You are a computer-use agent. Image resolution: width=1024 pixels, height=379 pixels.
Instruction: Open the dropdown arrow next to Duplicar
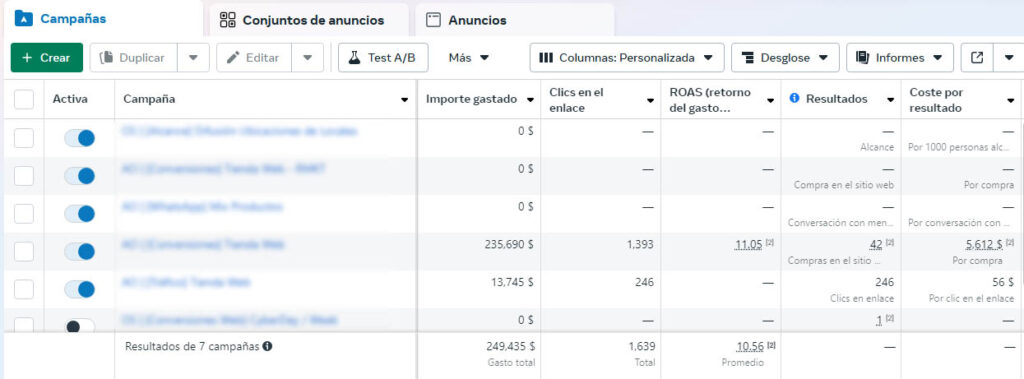click(x=193, y=58)
